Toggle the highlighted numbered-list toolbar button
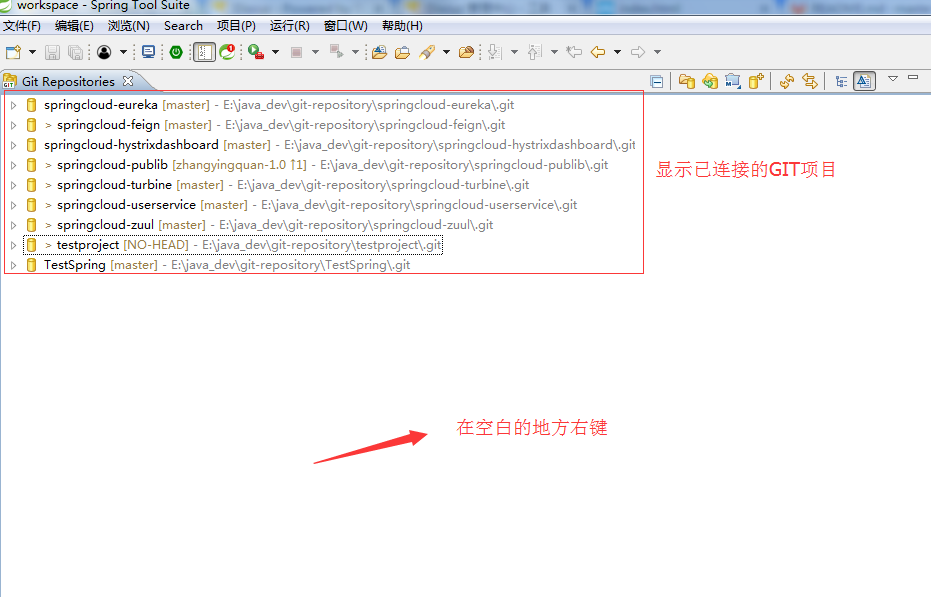931x597 pixels. (x=204, y=52)
